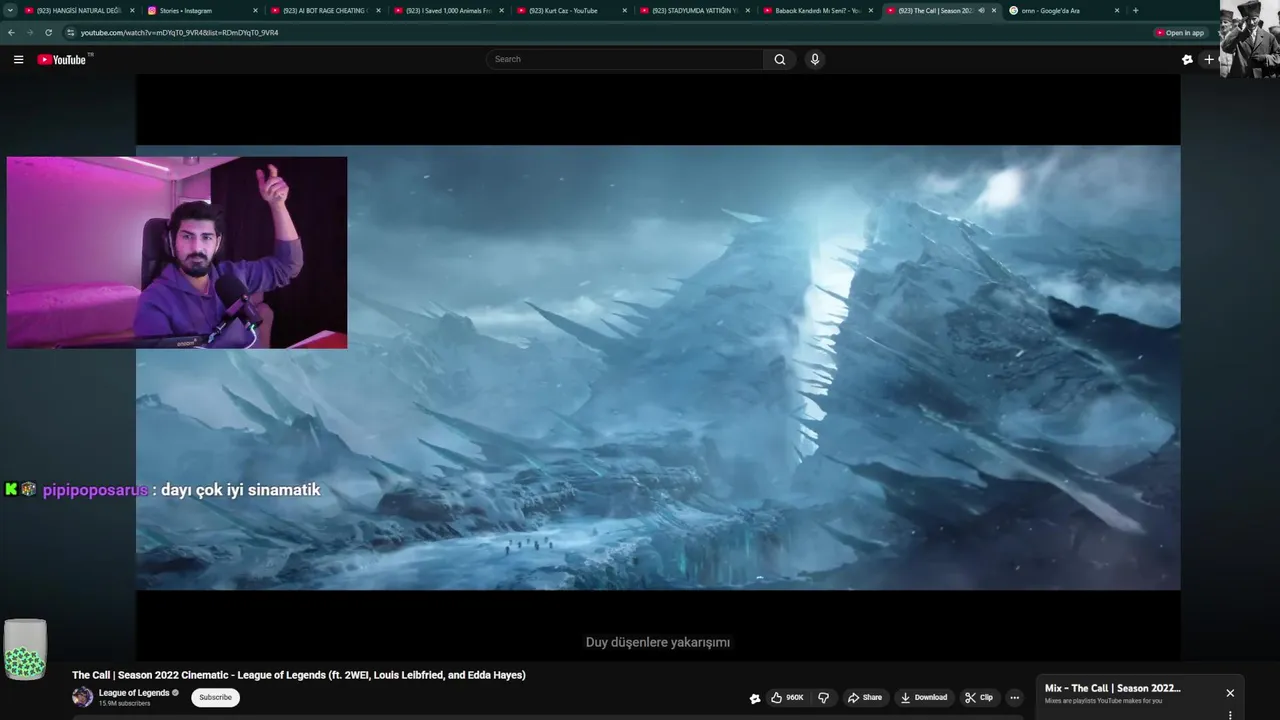Click the address bar URL
Image resolution: width=1280 pixels, height=720 pixels.
(x=180, y=32)
